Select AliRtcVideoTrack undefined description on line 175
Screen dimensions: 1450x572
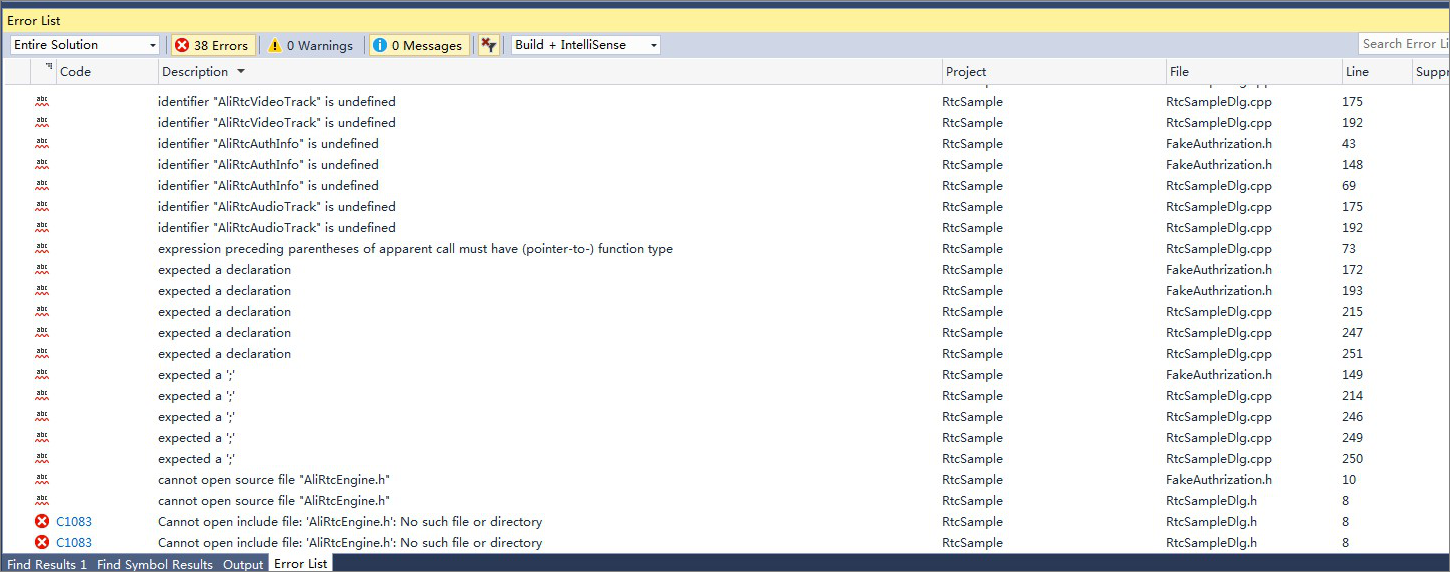tap(277, 102)
